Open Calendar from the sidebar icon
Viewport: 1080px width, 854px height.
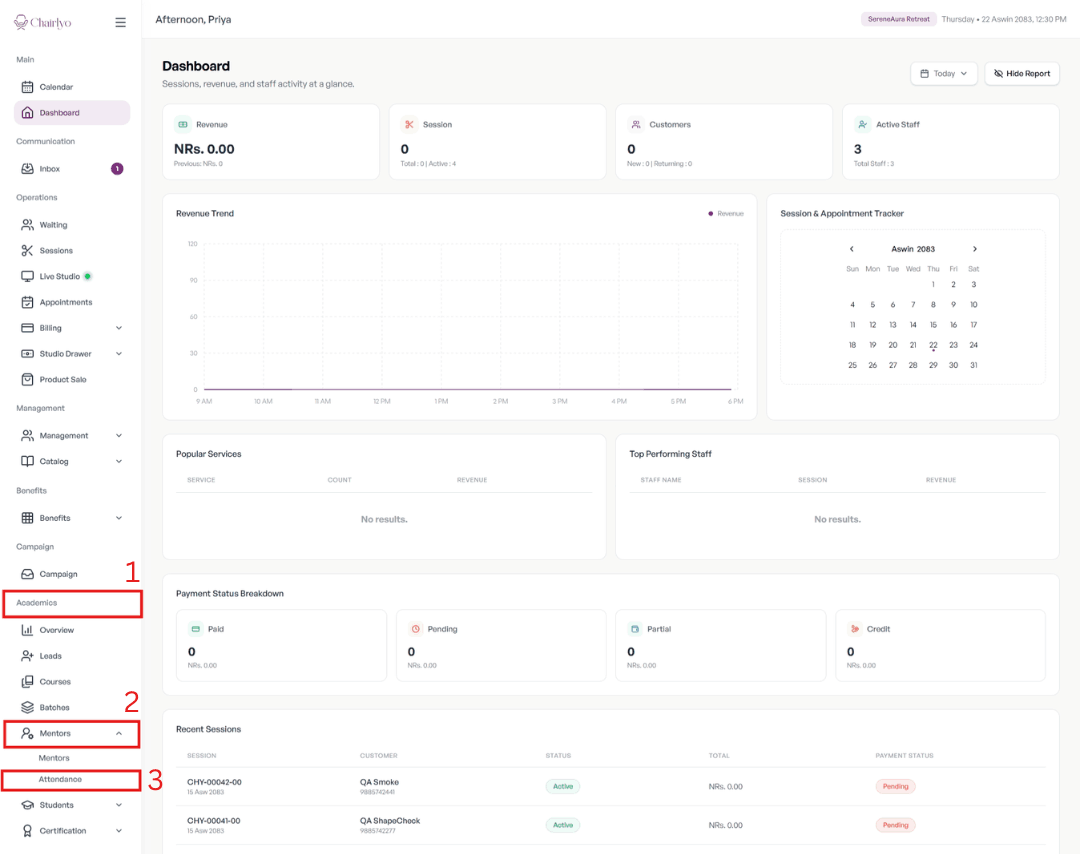[x=28, y=87]
